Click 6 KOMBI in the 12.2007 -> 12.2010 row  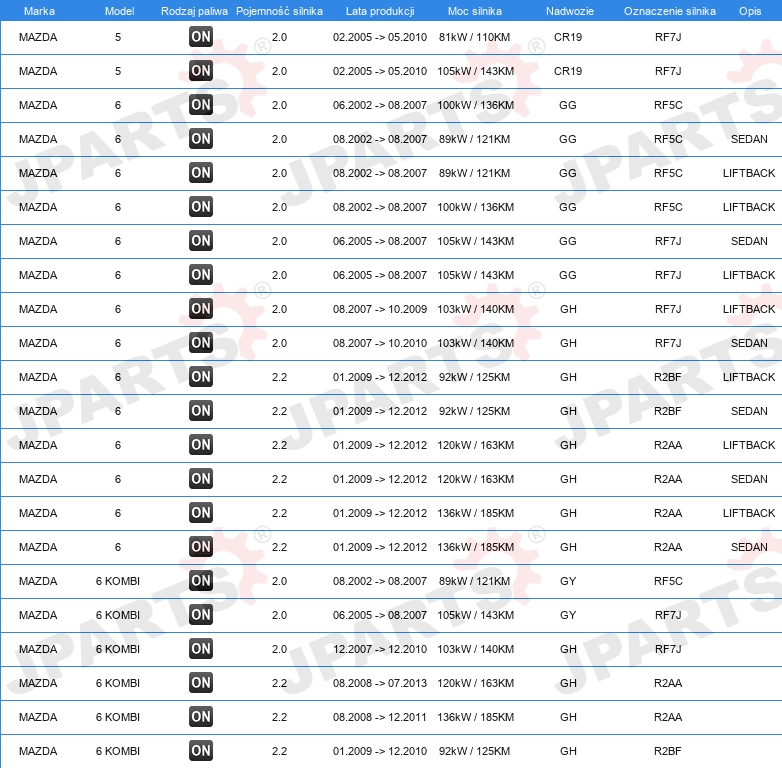(x=118, y=649)
